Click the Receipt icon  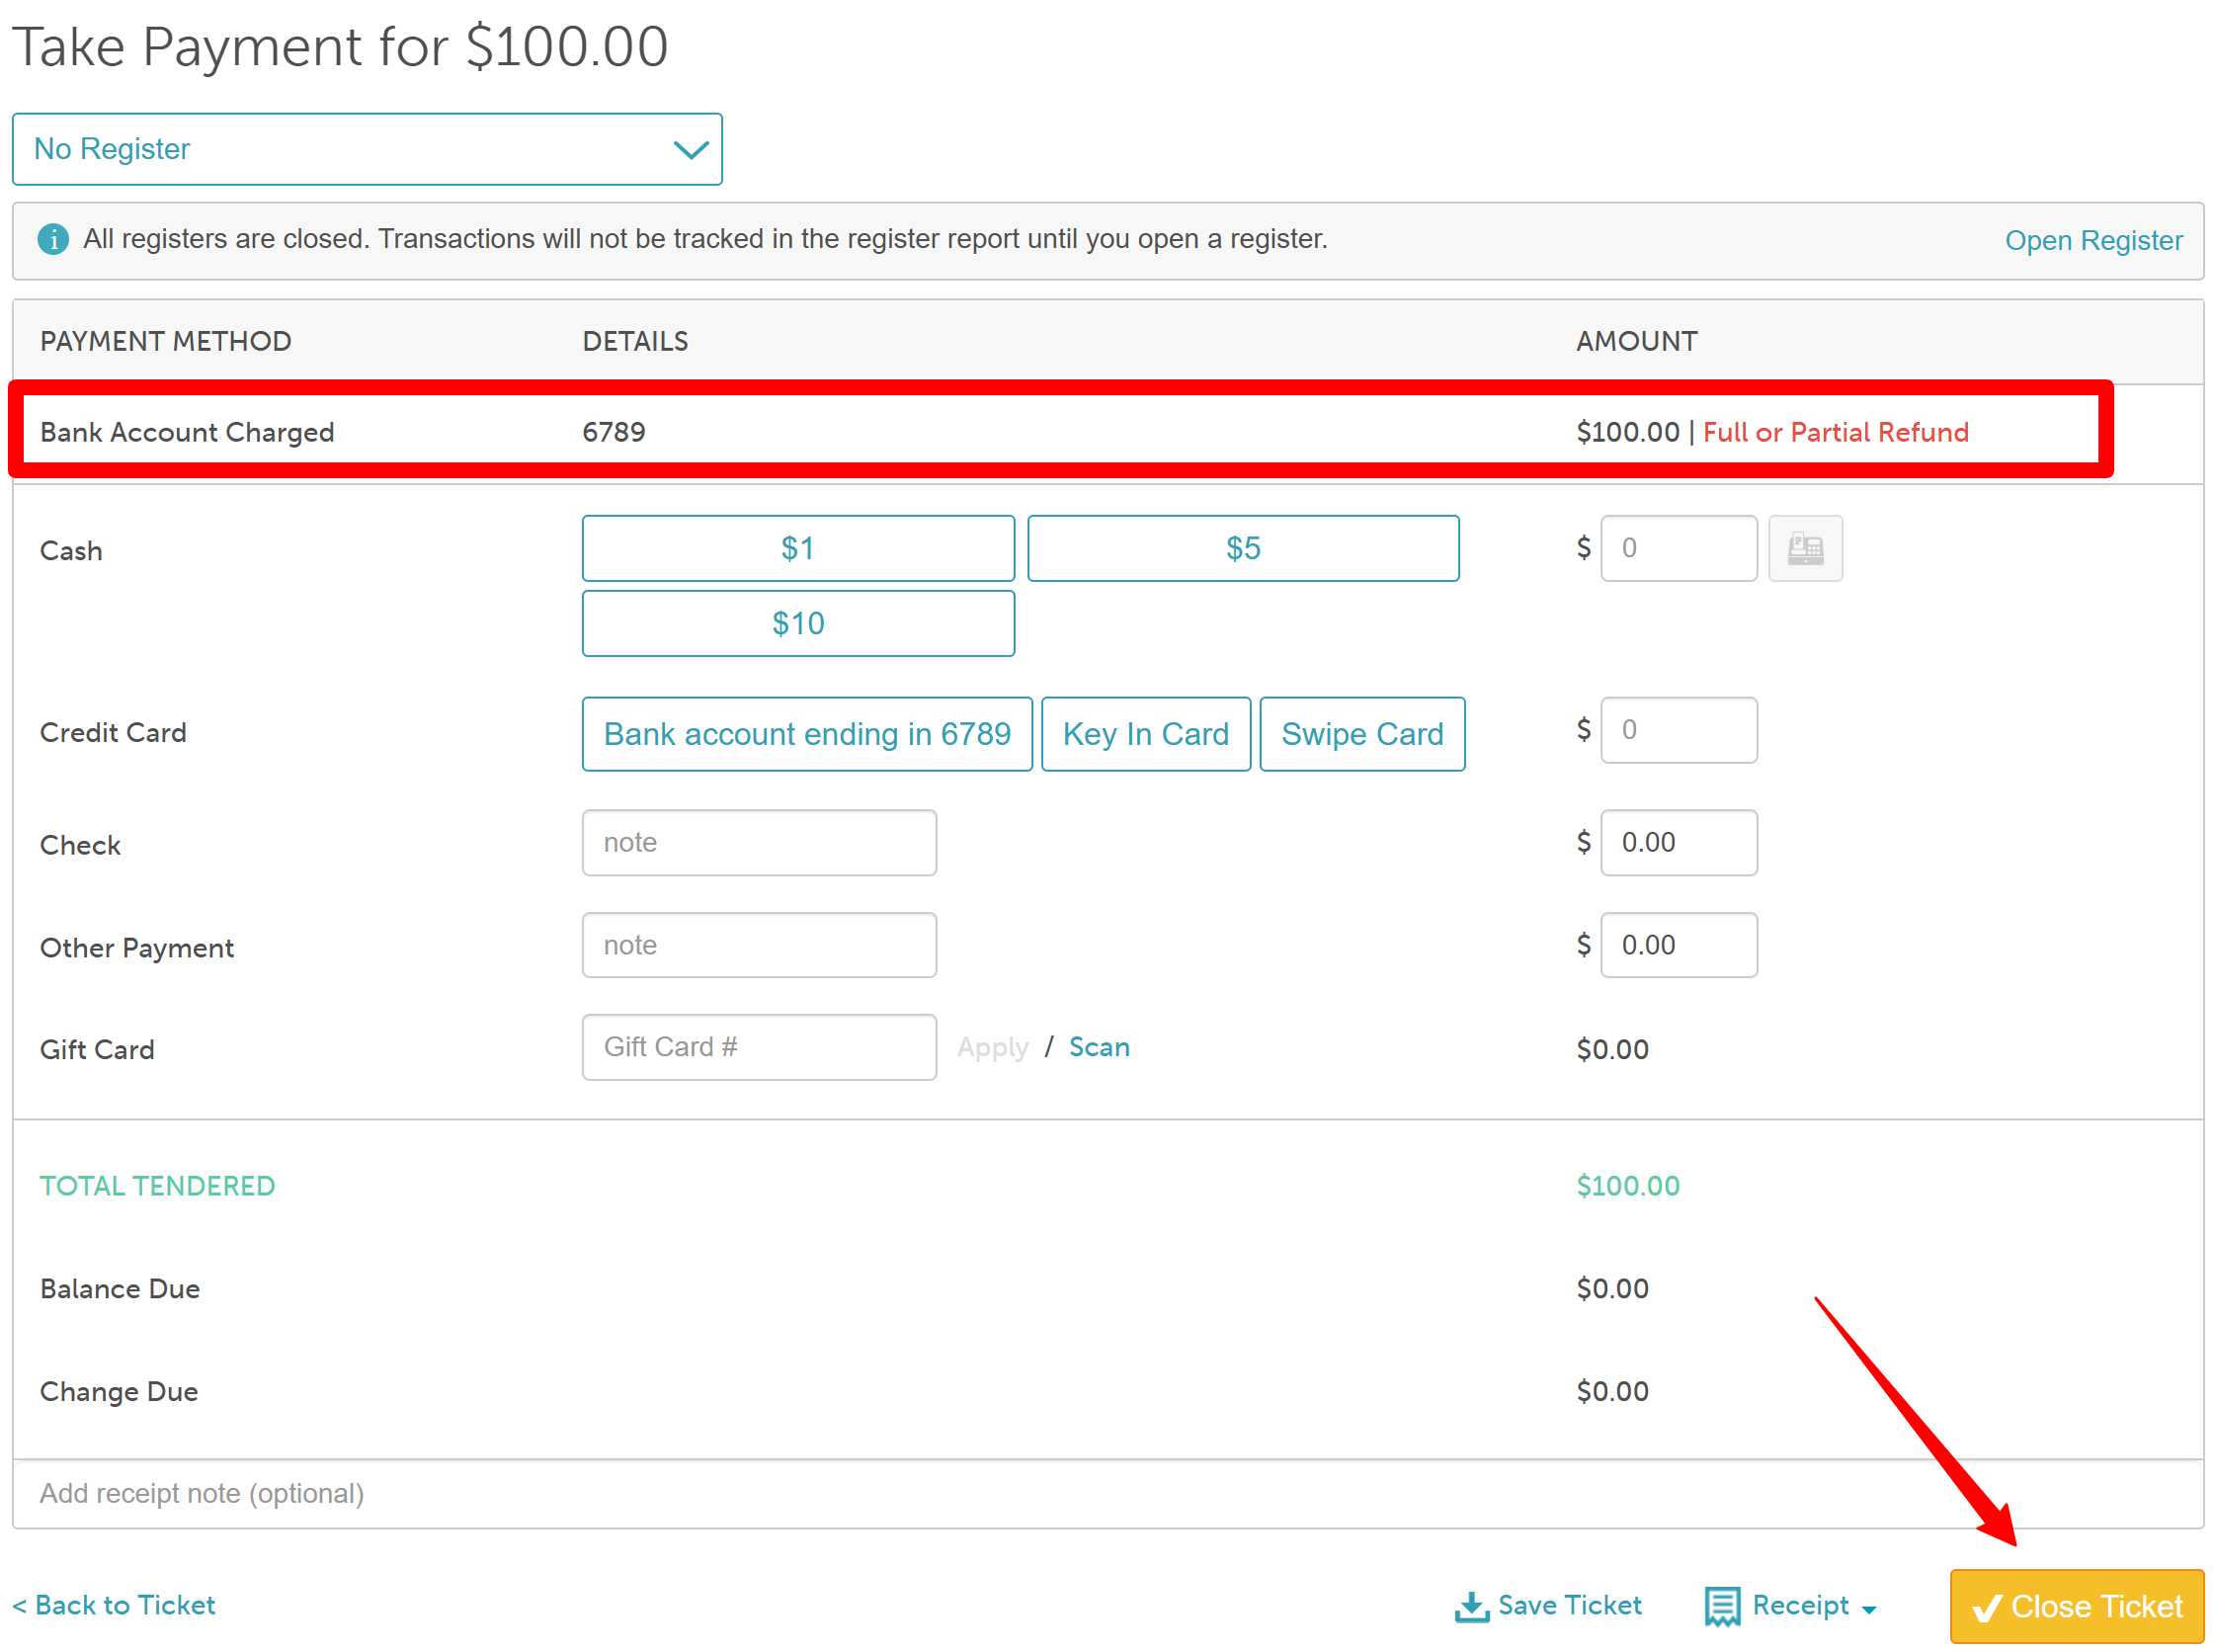click(1722, 1607)
